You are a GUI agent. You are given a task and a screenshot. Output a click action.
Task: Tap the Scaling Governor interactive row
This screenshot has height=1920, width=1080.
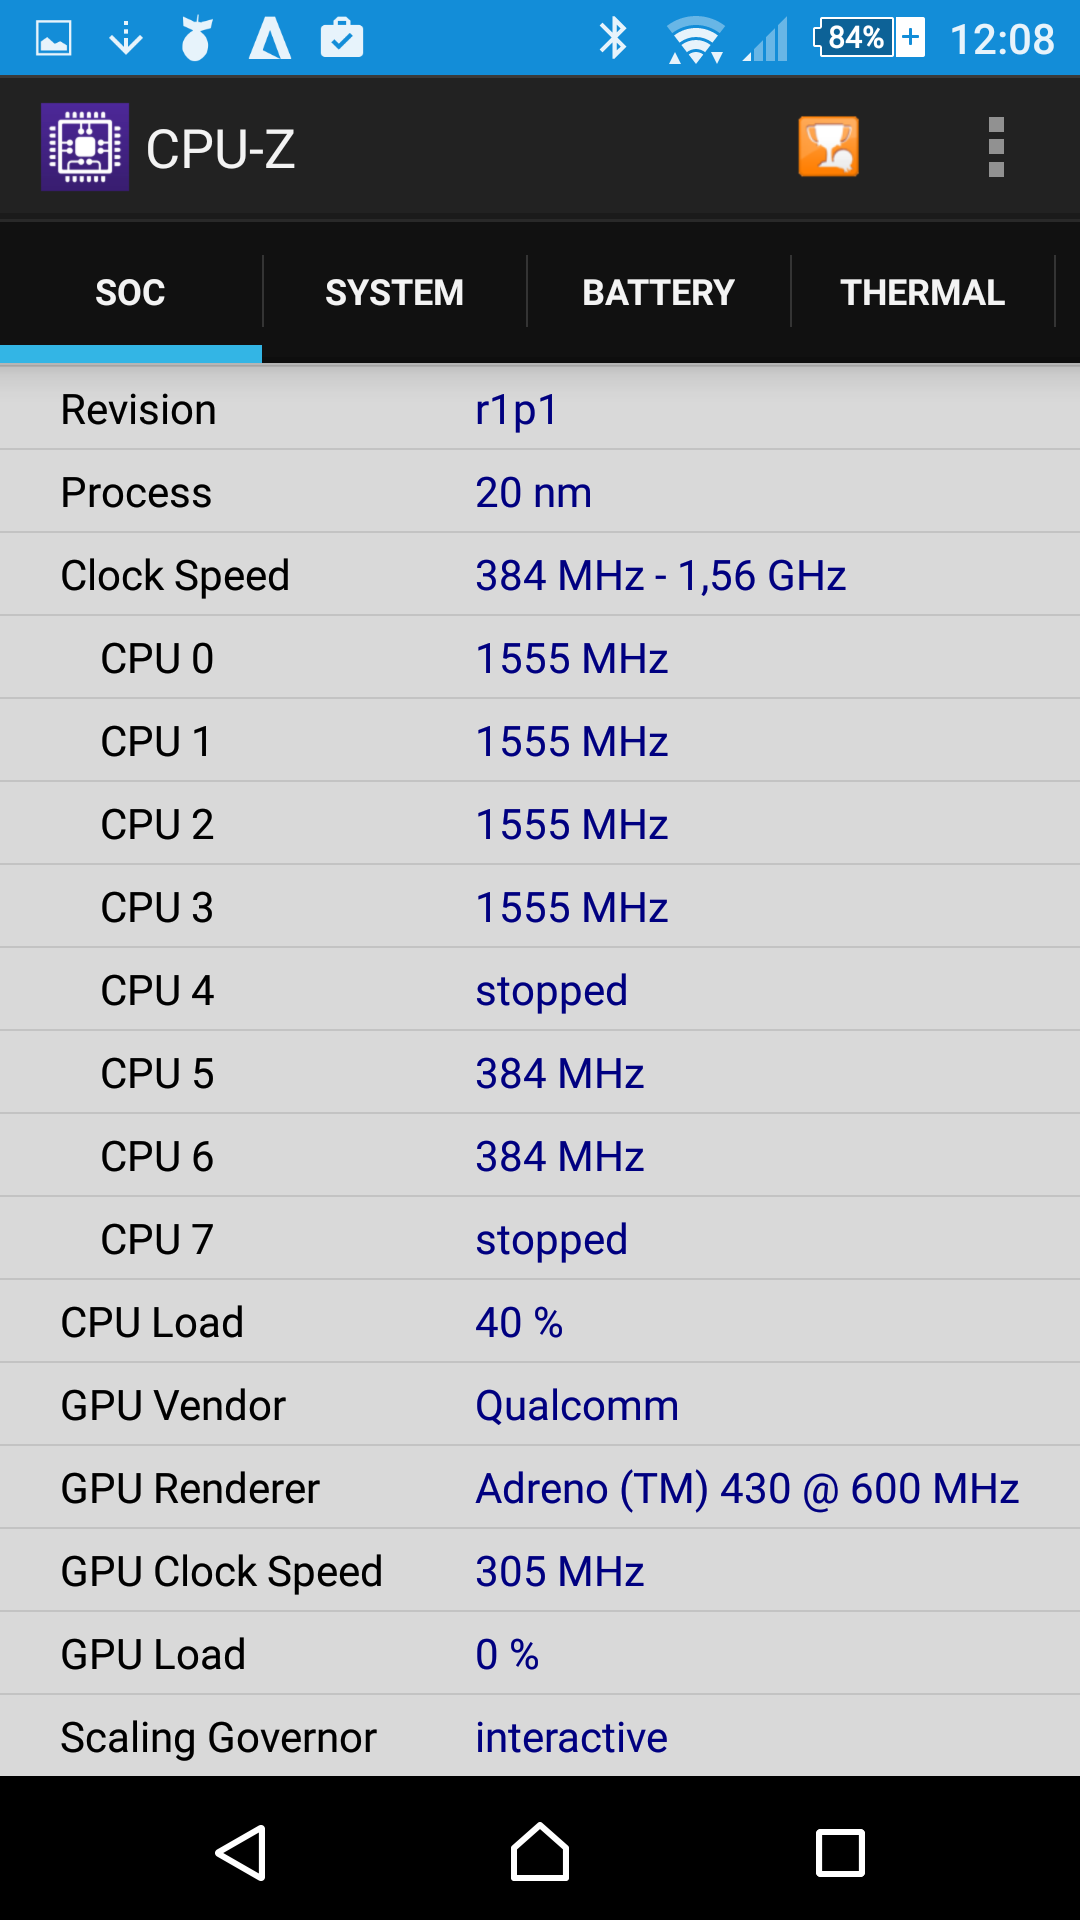point(540,1737)
